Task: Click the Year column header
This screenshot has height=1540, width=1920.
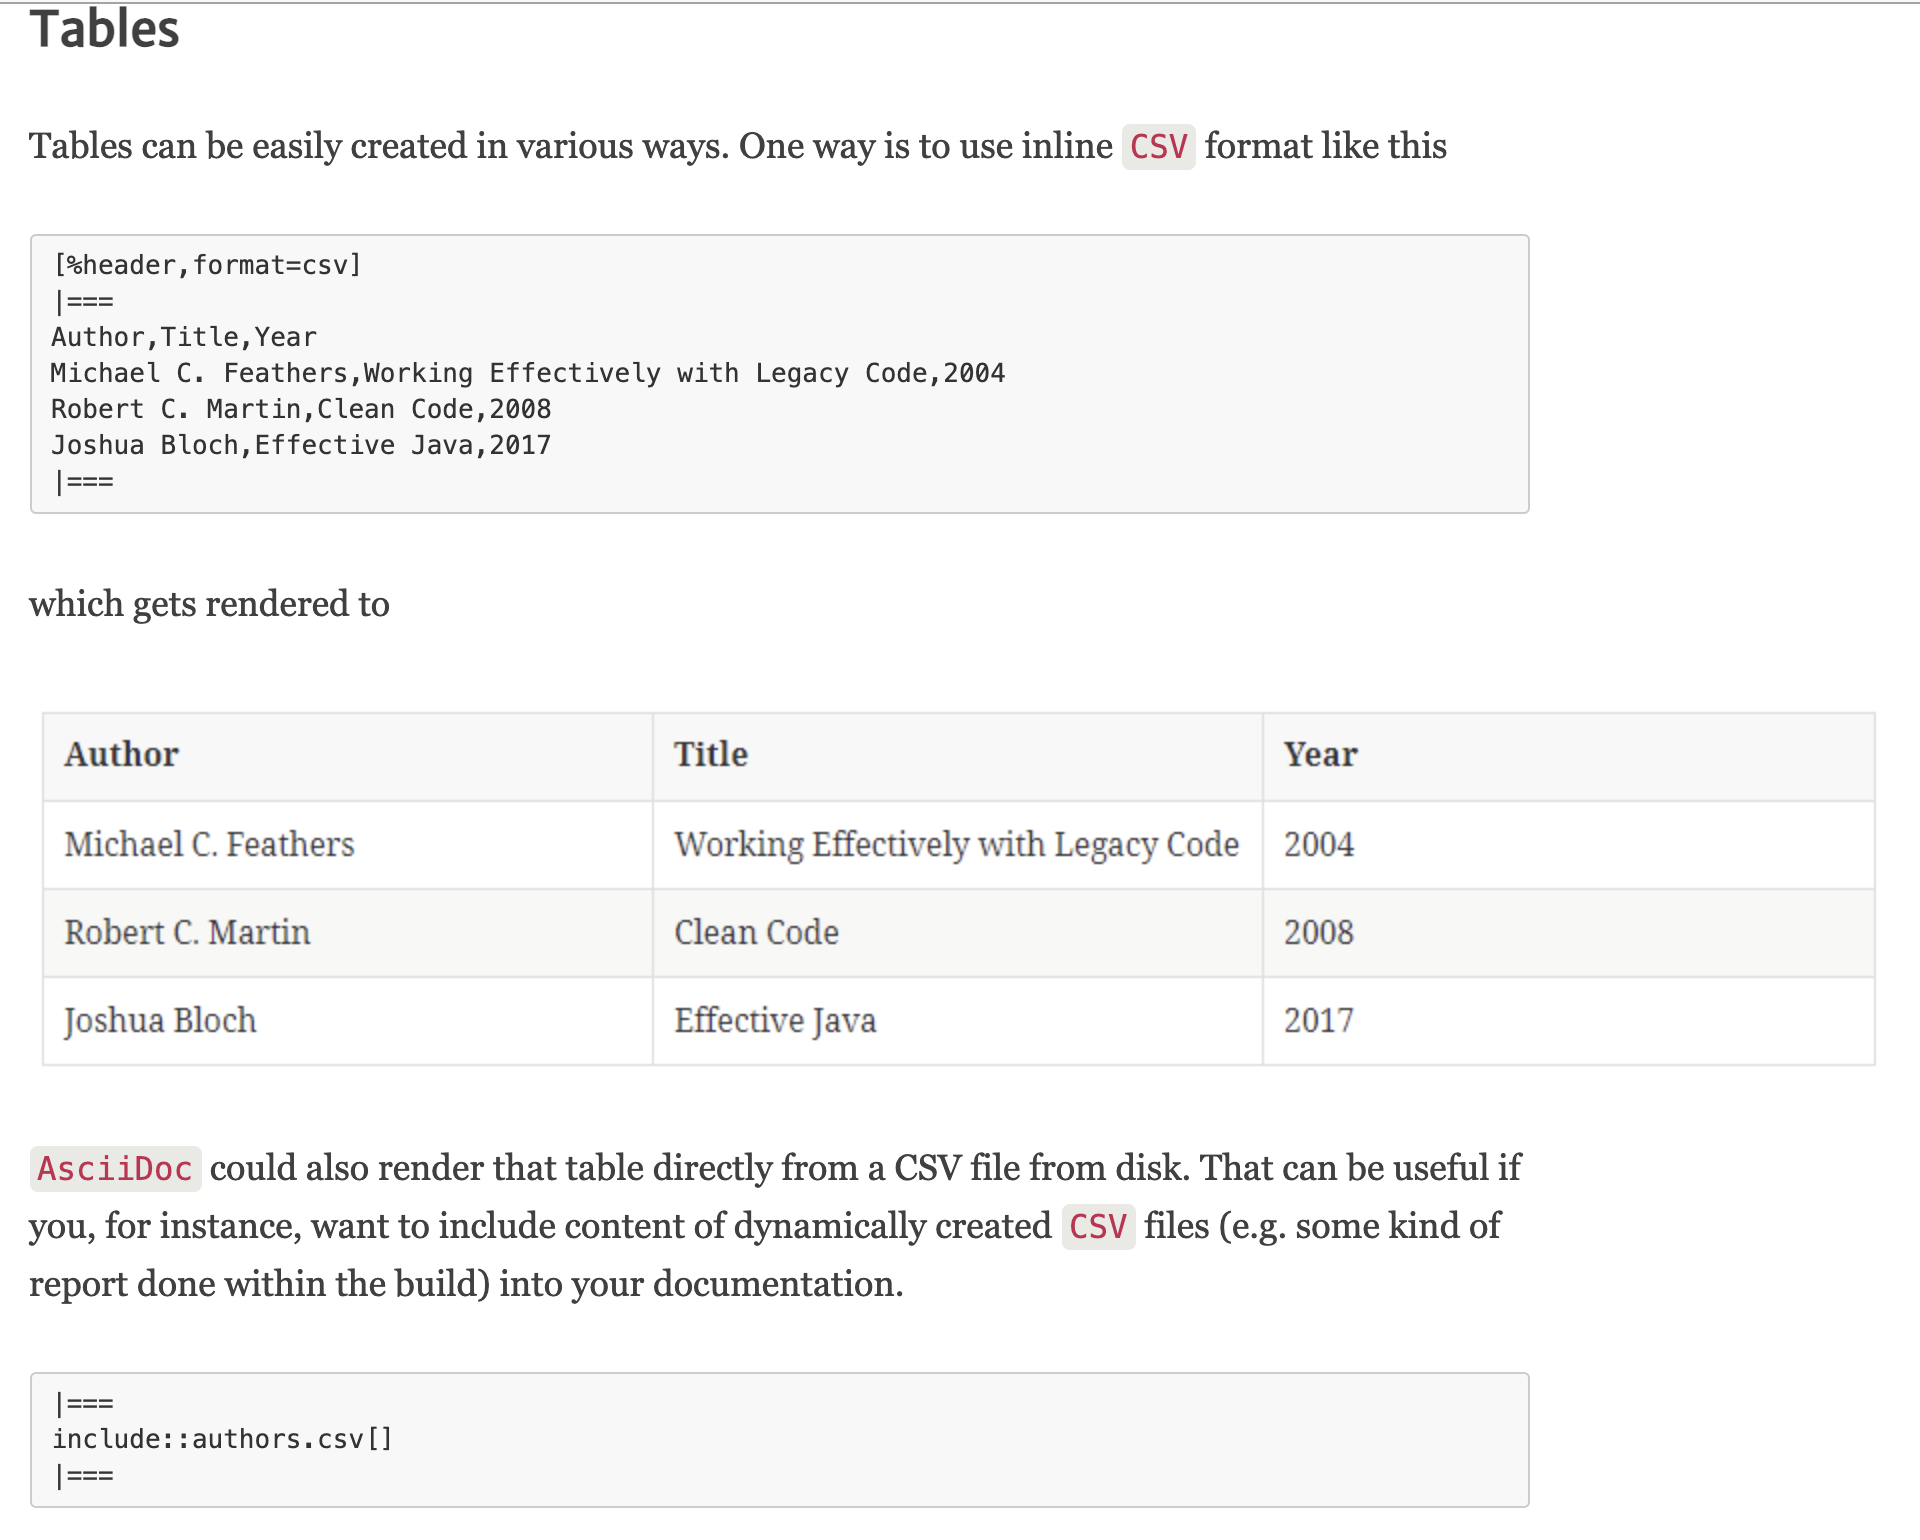Action: [1320, 755]
